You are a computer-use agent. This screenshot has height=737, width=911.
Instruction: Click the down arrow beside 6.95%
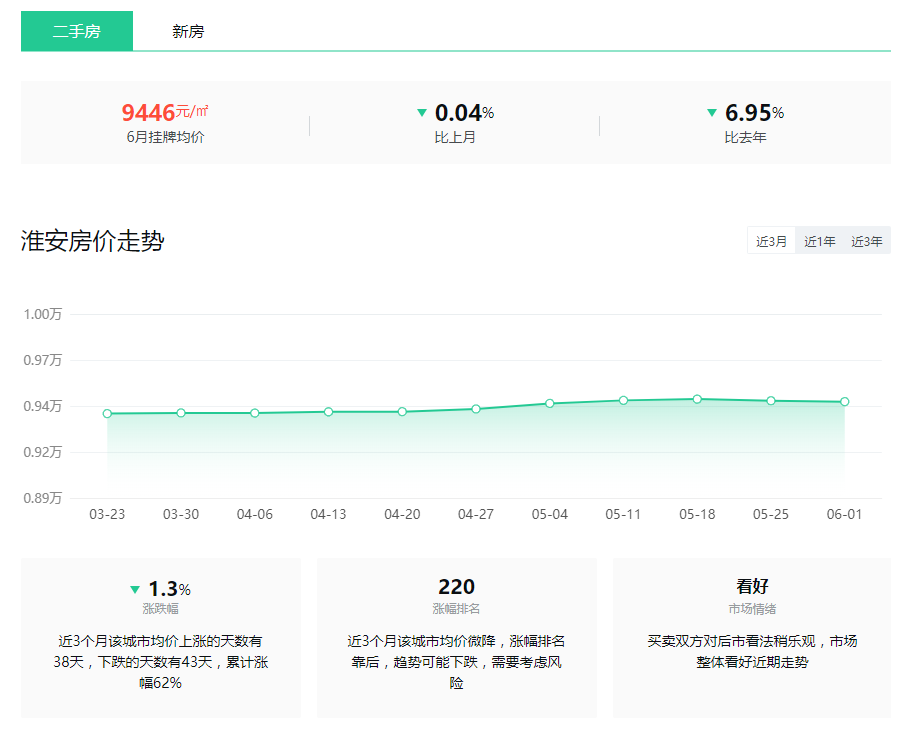point(712,113)
